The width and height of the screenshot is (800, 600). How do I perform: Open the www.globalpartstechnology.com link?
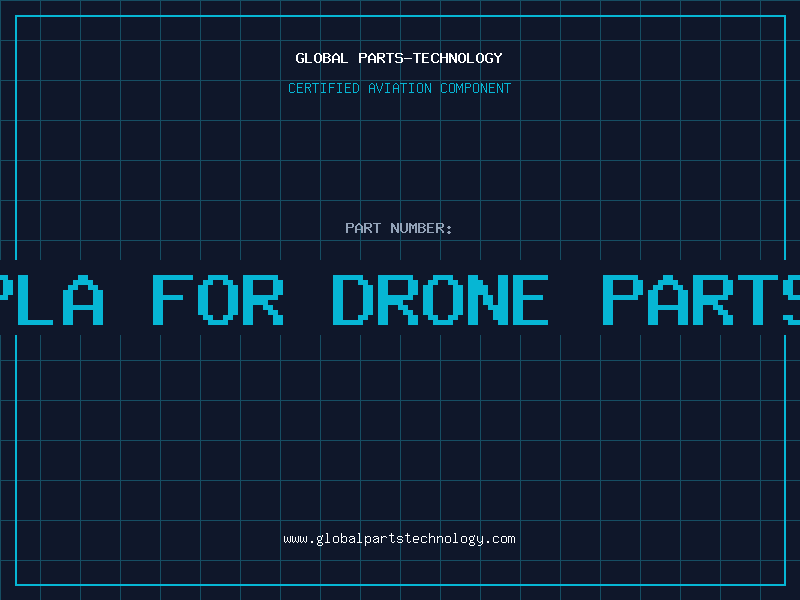pyautogui.click(x=399, y=539)
